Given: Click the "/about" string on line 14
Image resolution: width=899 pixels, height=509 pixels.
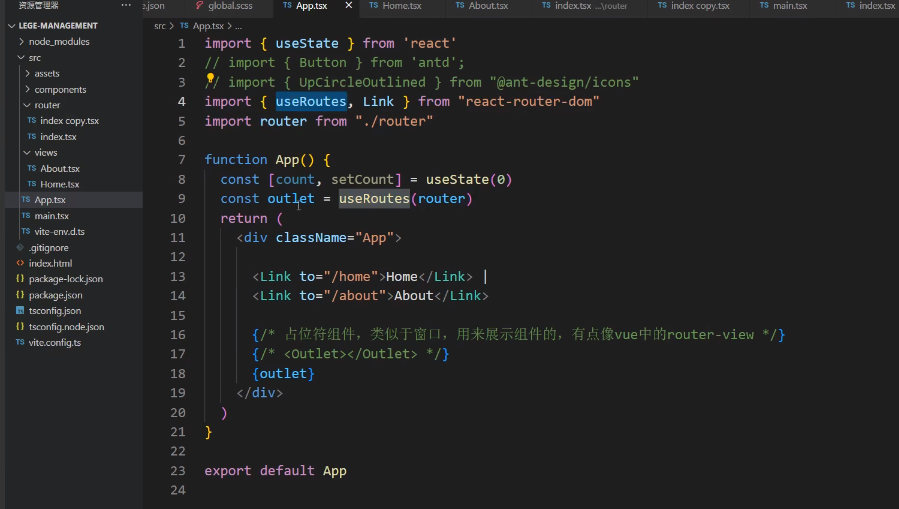Looking at the screenshot, I should (x=354, y=296).
